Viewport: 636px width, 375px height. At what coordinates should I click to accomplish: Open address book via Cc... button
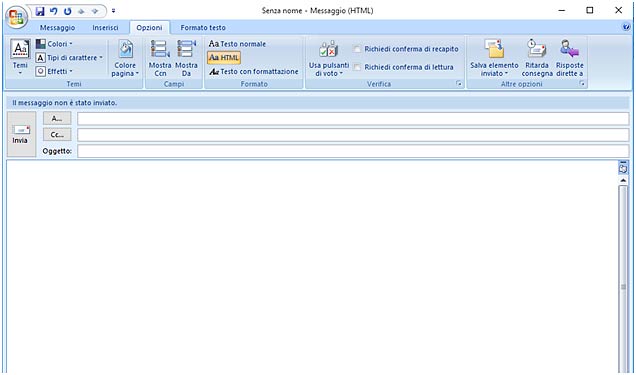point(57,135)
